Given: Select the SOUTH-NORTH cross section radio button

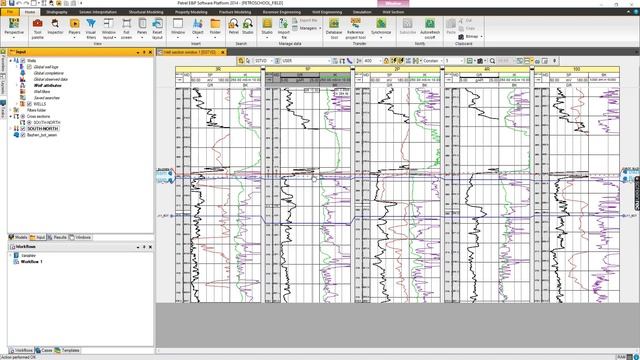Looking at the screenshot, I should [x=29, y=122].
